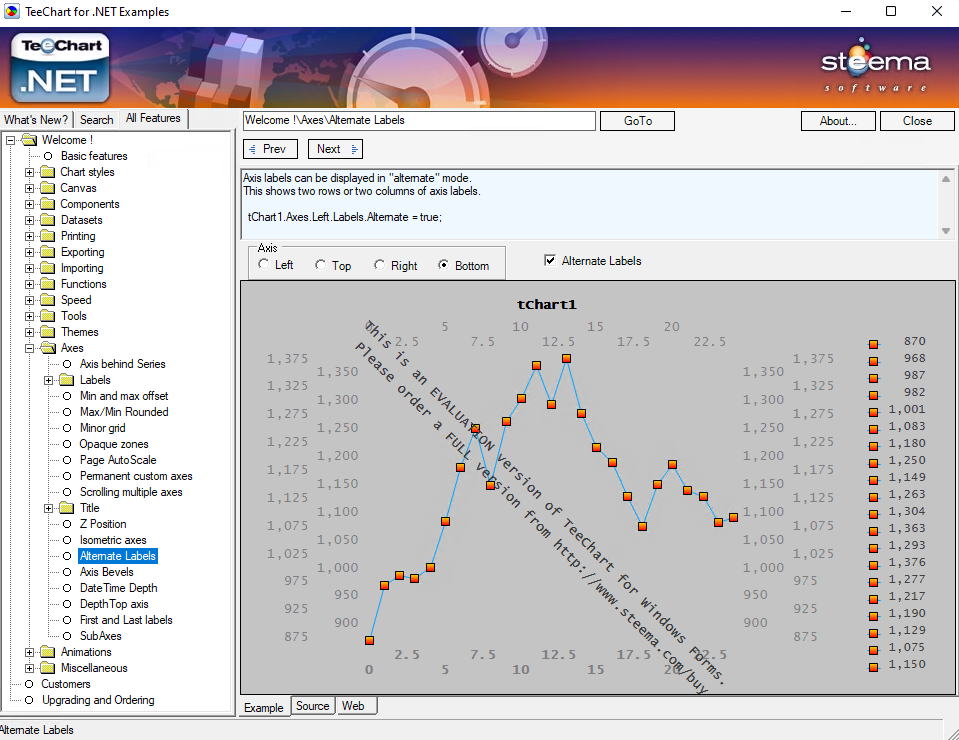Screen dimensions: 959x740
Task: Click the Components folder icon
Action: point(48,204)
